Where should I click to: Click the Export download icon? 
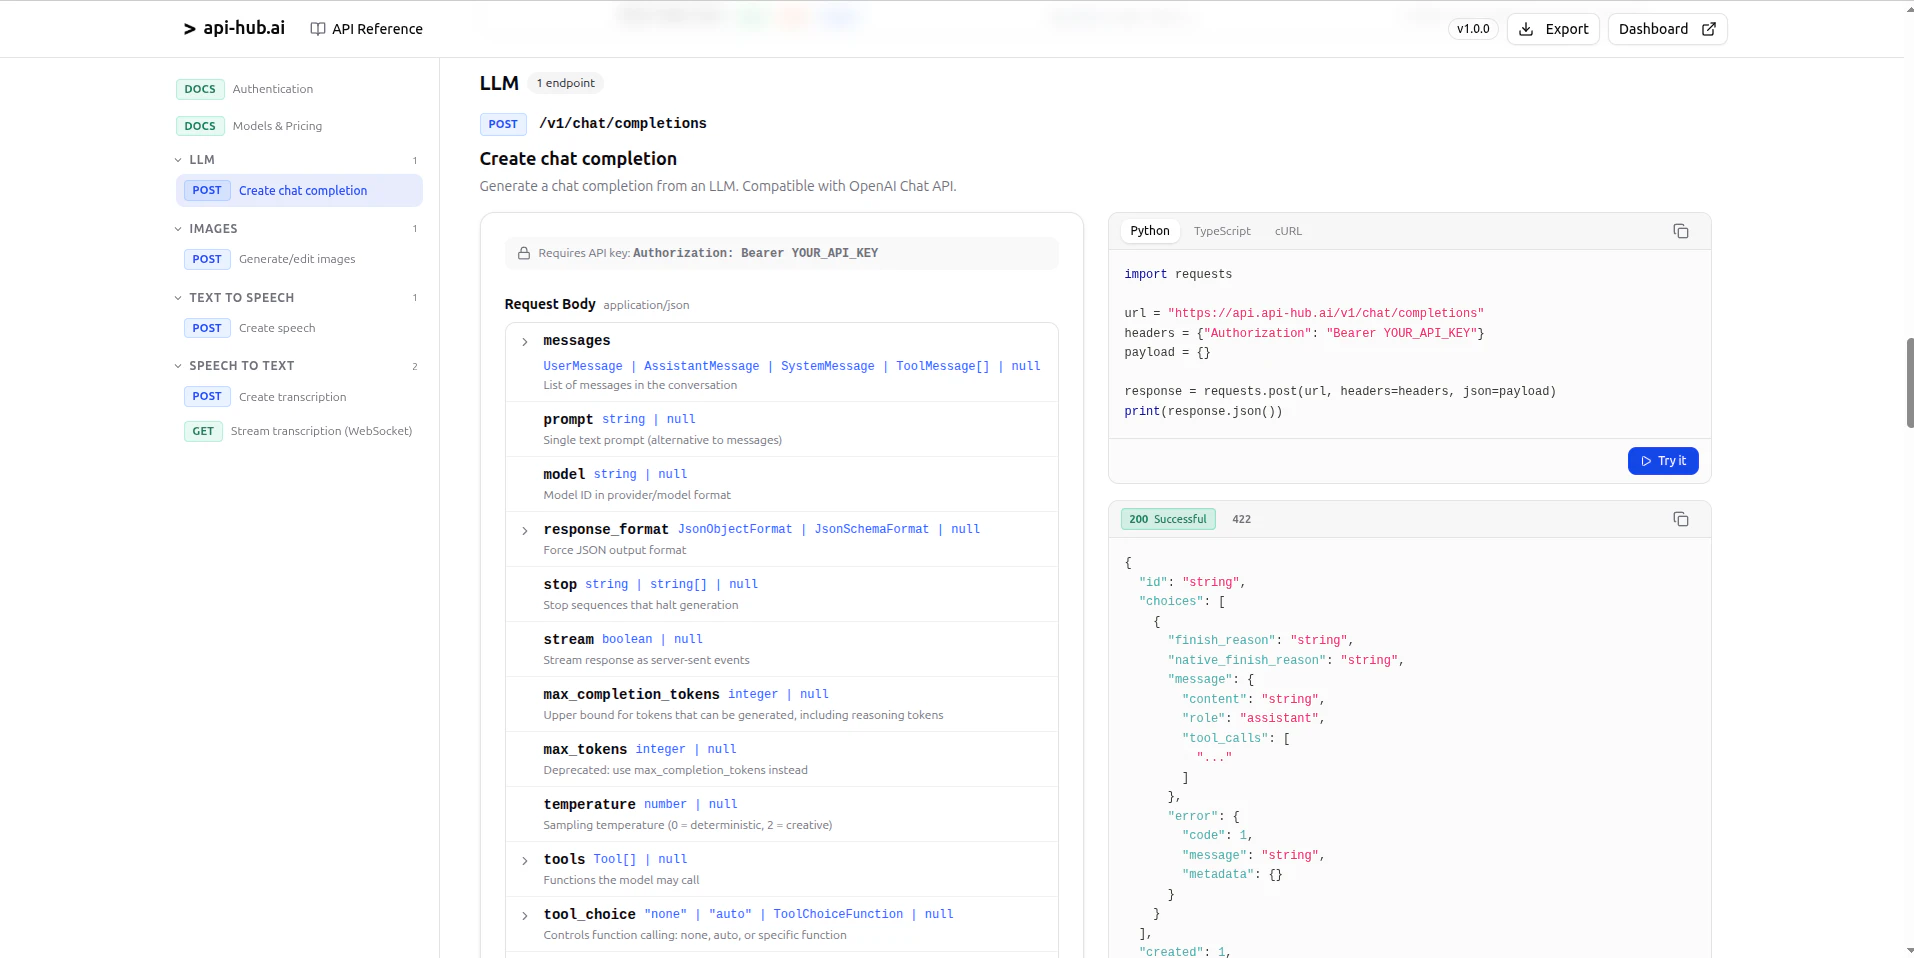click(x=1526, y=29)
